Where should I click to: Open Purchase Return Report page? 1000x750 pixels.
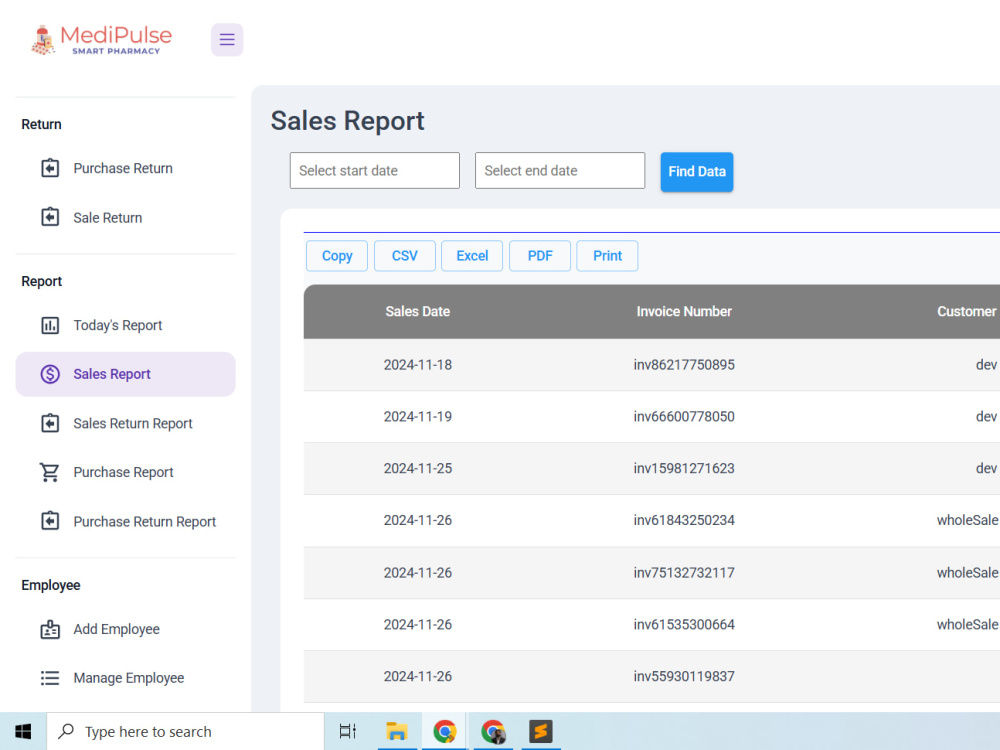pos(126,522)
